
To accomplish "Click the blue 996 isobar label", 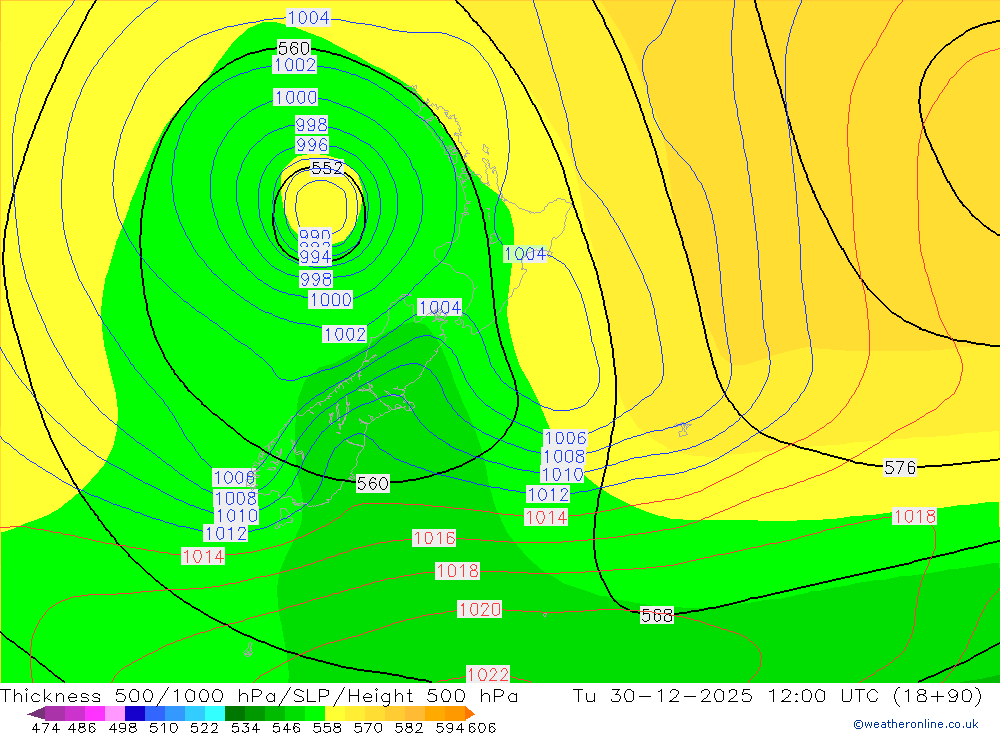I will [312, 145].
